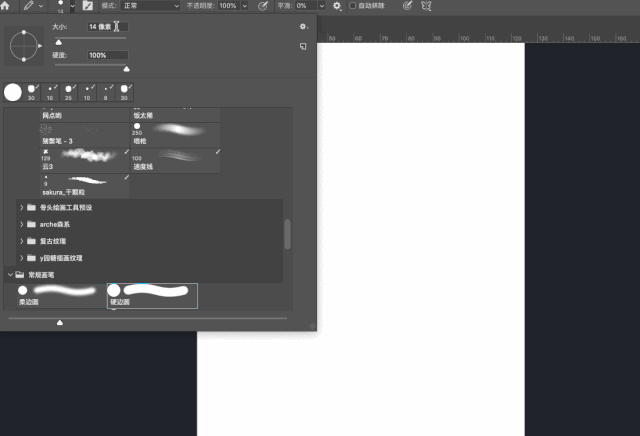Create new brush preset icon
This screenshot has height=436, width=640.
pyautogui.click(x=303, y=46)
